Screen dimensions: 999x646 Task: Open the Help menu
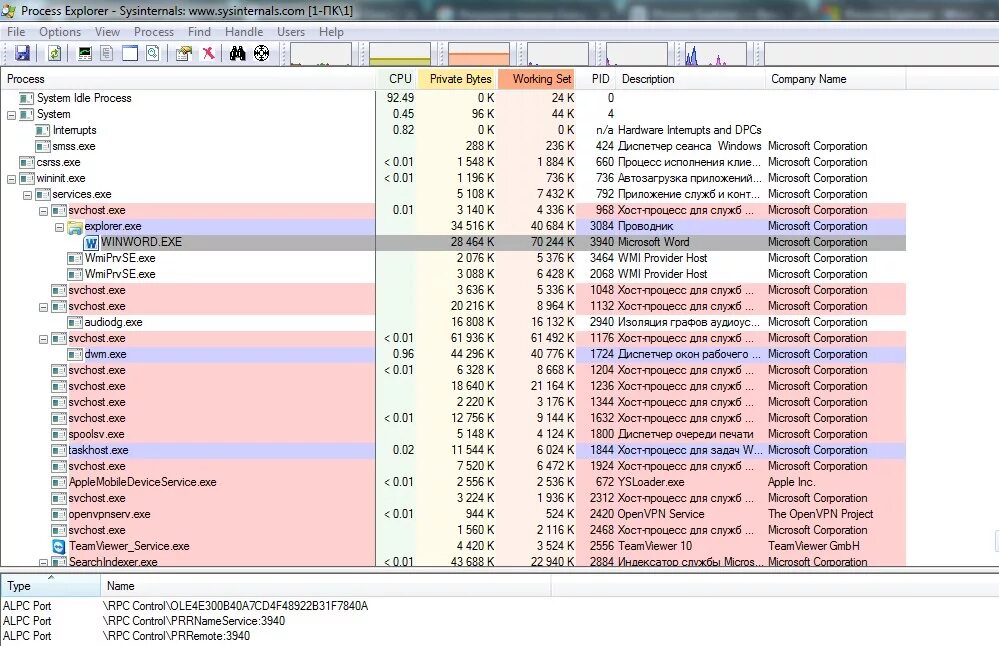(x=331, y=32)
